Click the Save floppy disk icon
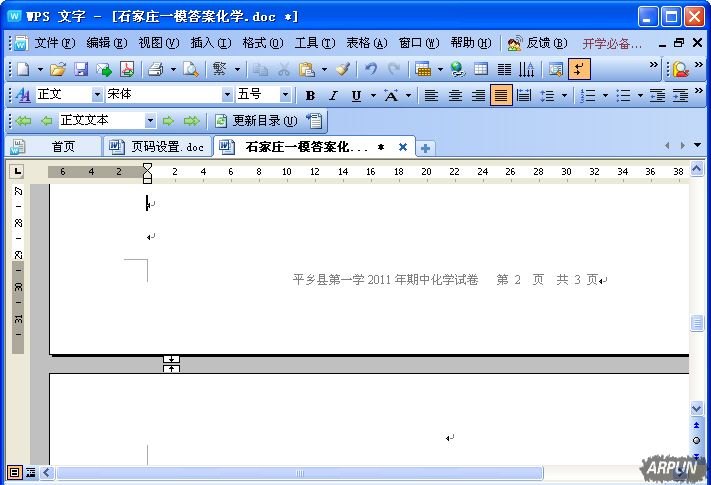711x485 pixels. pos(81,69)
